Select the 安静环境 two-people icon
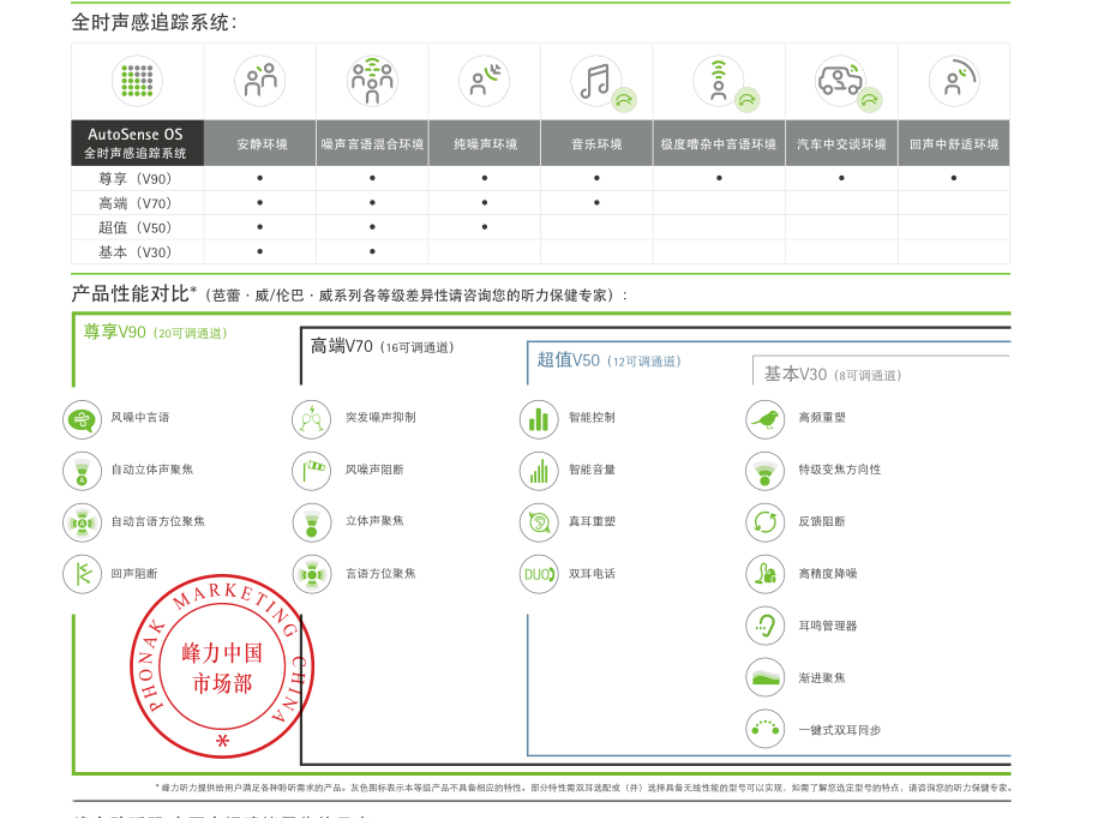The width and height of the screenshot is (1098, 818). pyautogui.click(x=260, y=81)
